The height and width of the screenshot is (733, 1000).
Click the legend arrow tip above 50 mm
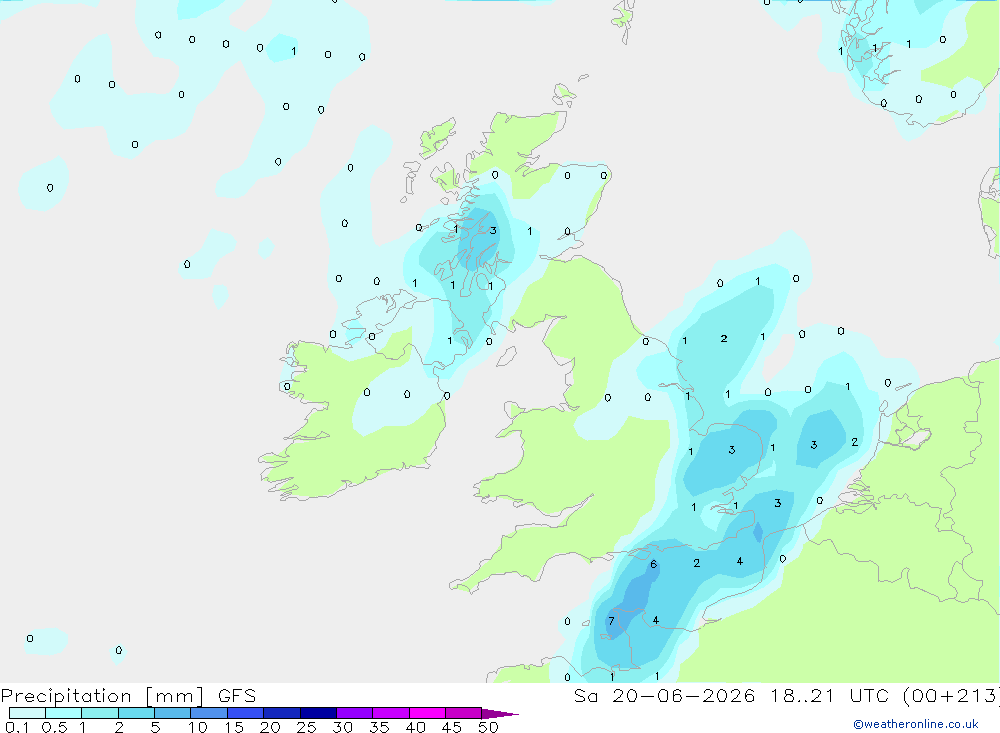pyautogui.click(x=499, y=713)
